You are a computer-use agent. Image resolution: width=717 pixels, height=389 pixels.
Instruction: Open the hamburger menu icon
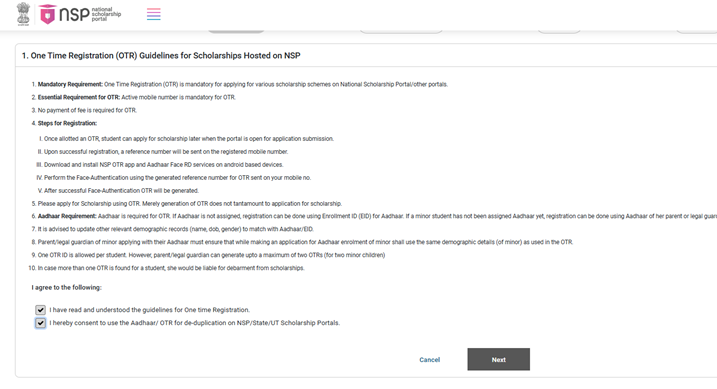[x=154, y=14]
